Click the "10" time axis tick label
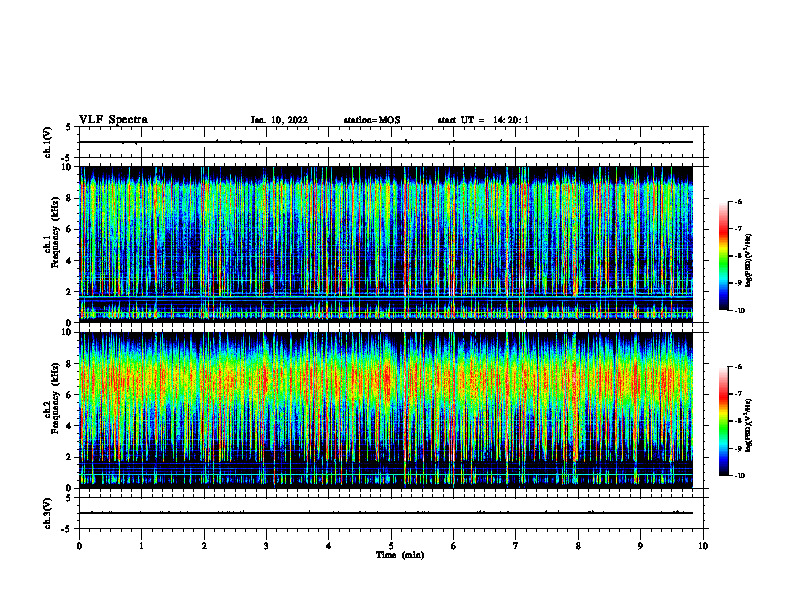The image size is (792, 612). [x=703, y=546]
